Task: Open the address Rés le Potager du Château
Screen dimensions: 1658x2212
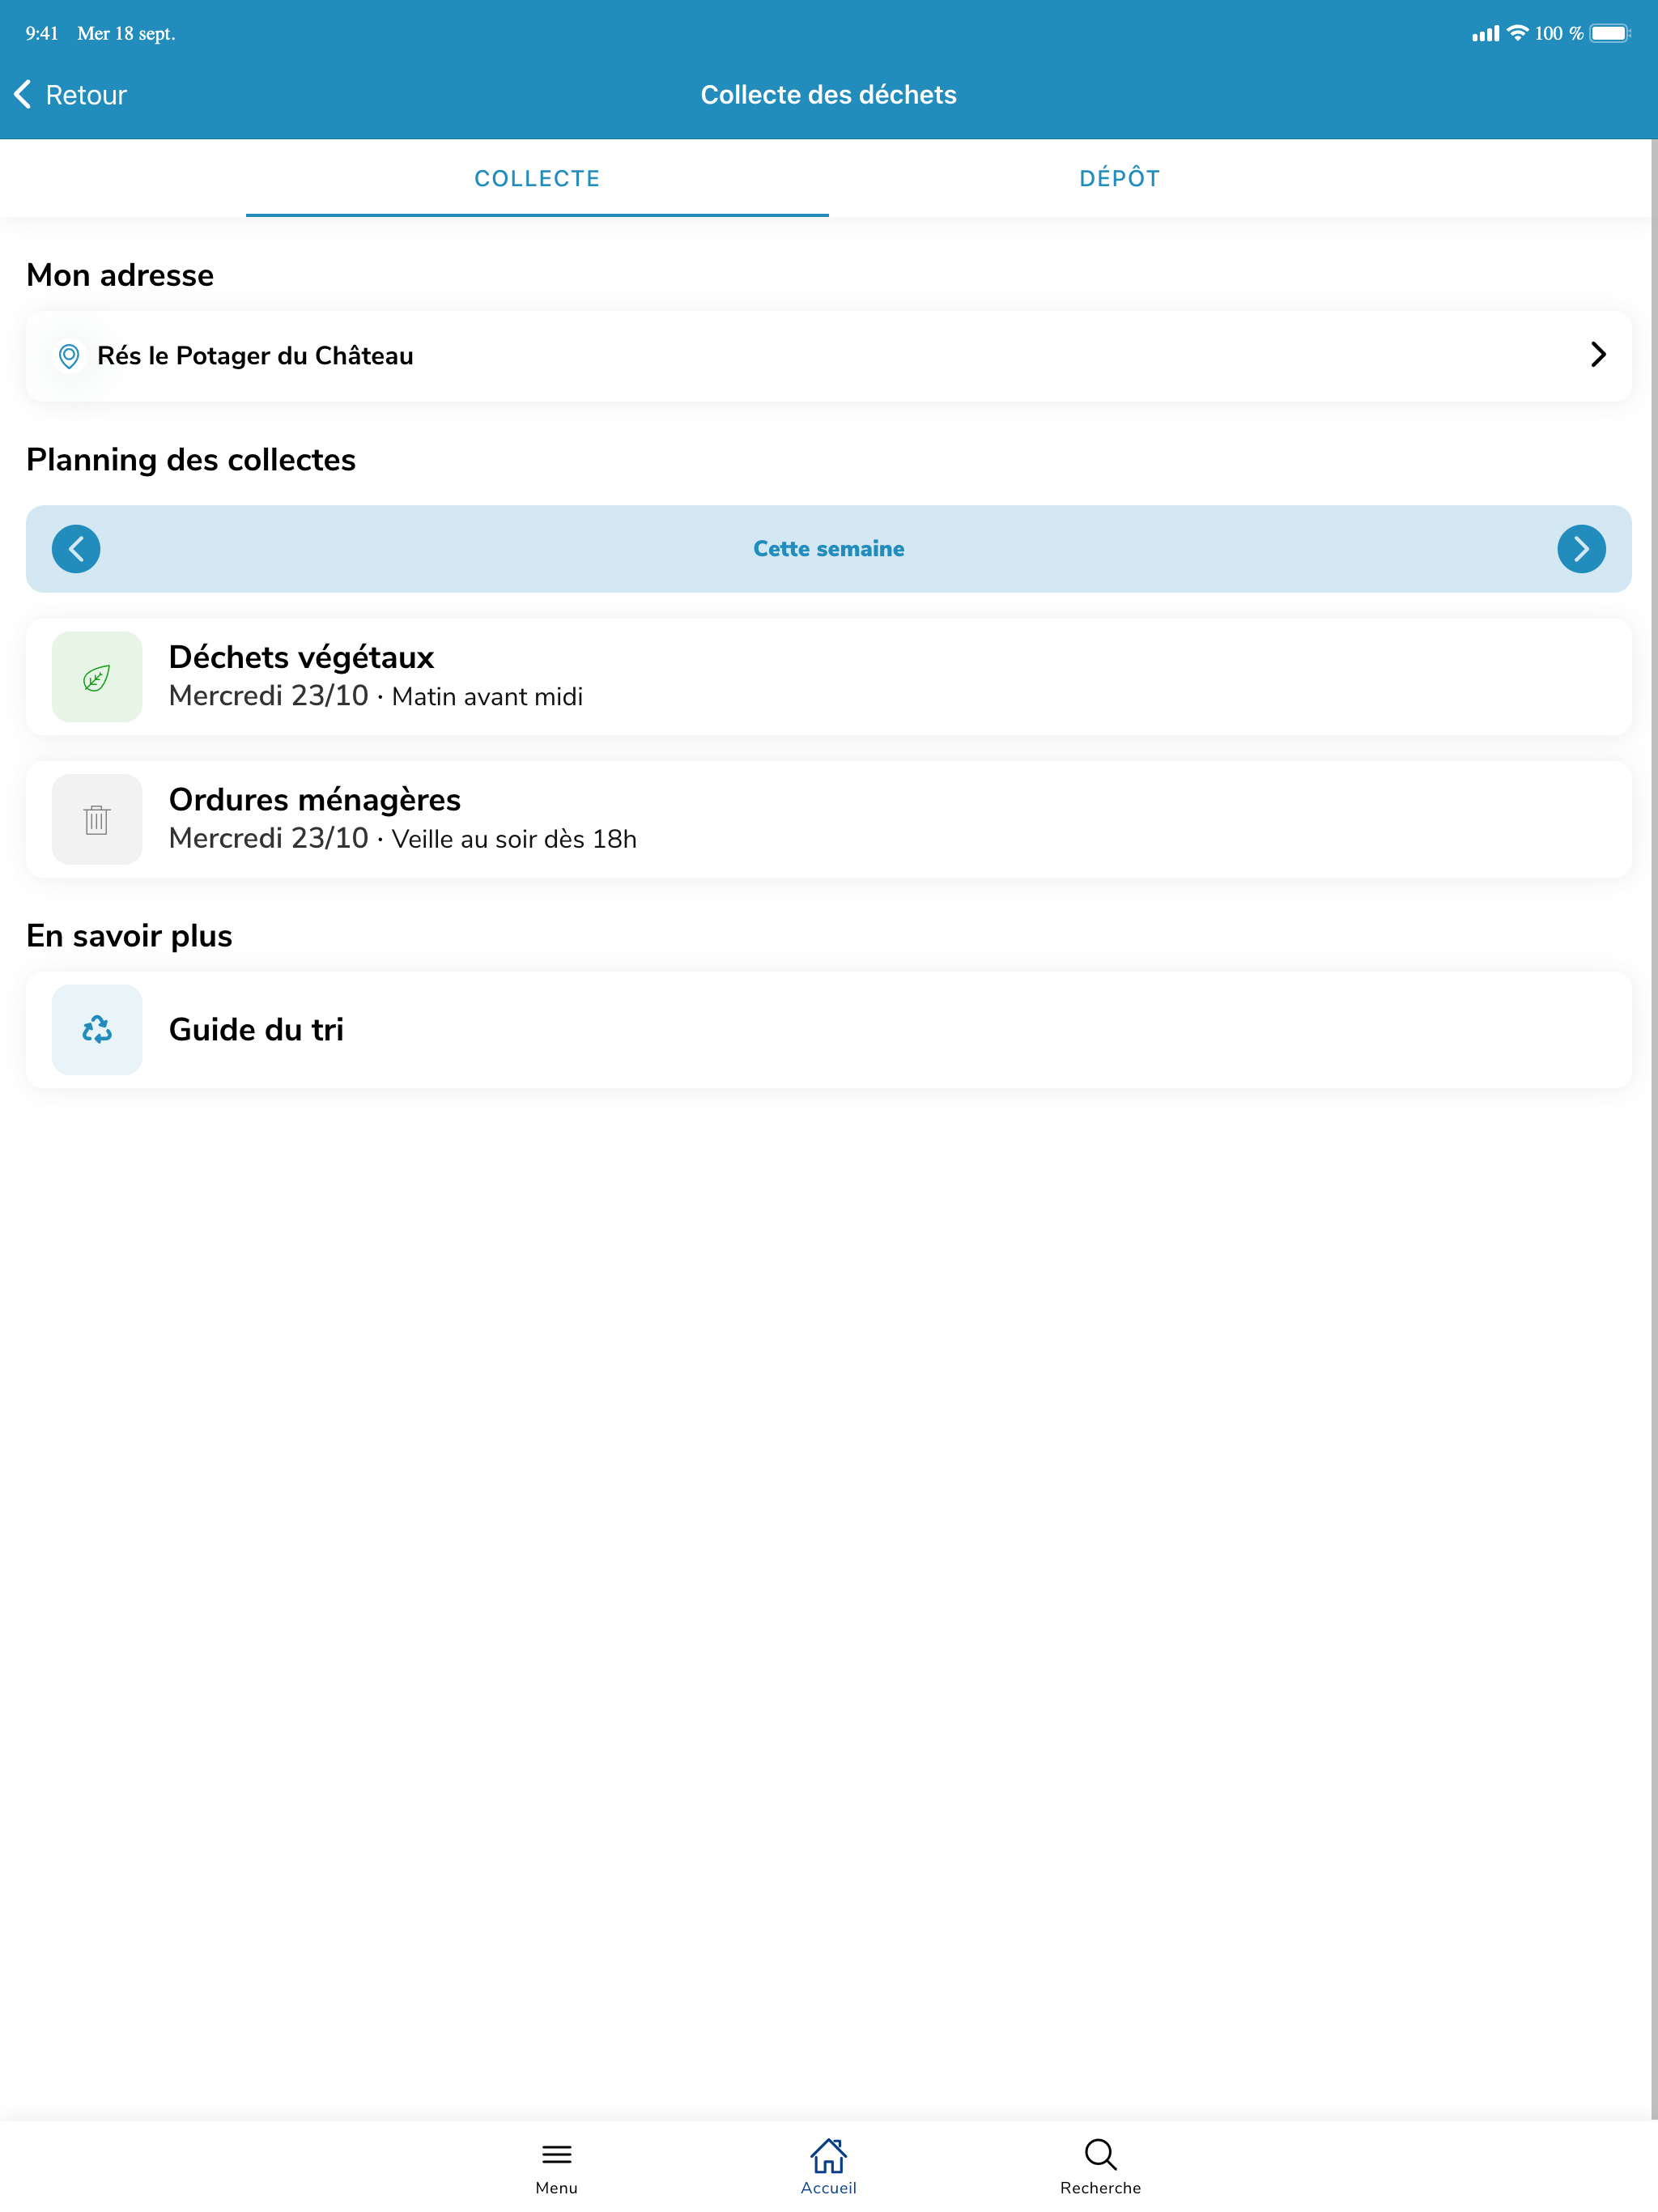Action: click(828, 356)
